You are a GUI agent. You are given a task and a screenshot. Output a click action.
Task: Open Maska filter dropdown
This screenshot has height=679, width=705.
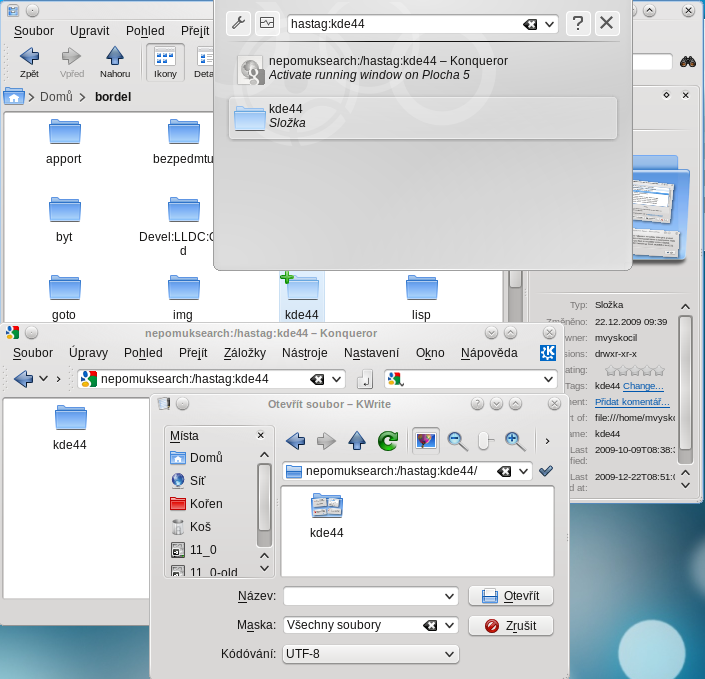(x=449, y=625)
